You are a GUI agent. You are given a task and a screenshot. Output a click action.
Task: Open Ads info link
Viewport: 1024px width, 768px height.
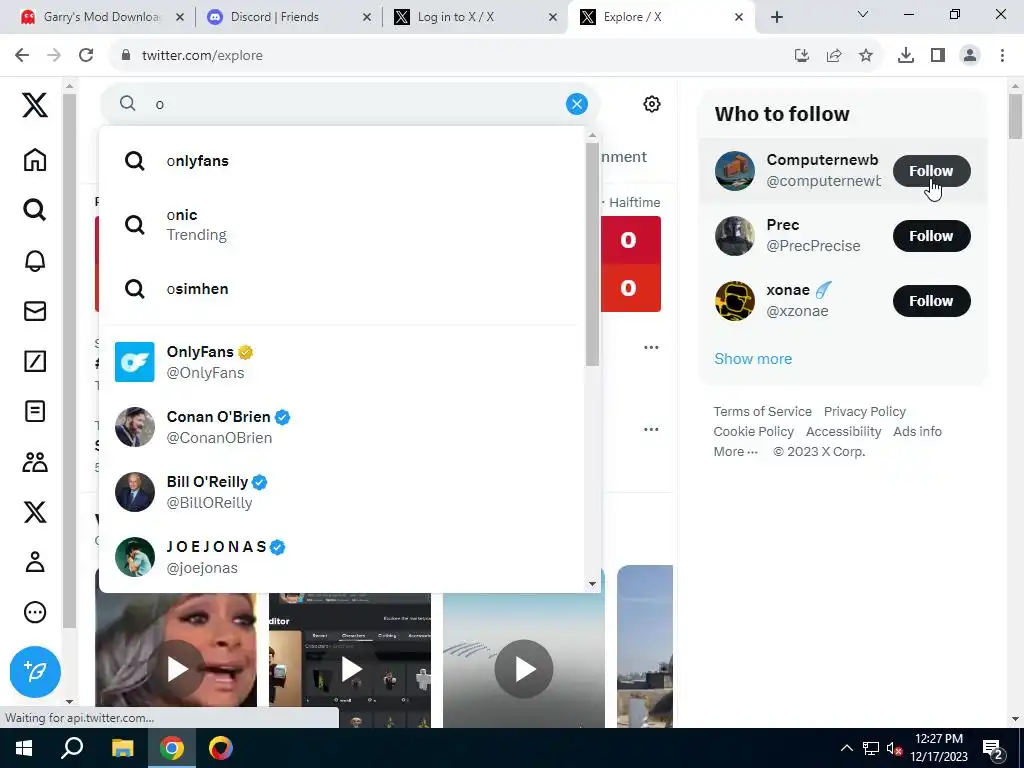(x=918, y=432)
